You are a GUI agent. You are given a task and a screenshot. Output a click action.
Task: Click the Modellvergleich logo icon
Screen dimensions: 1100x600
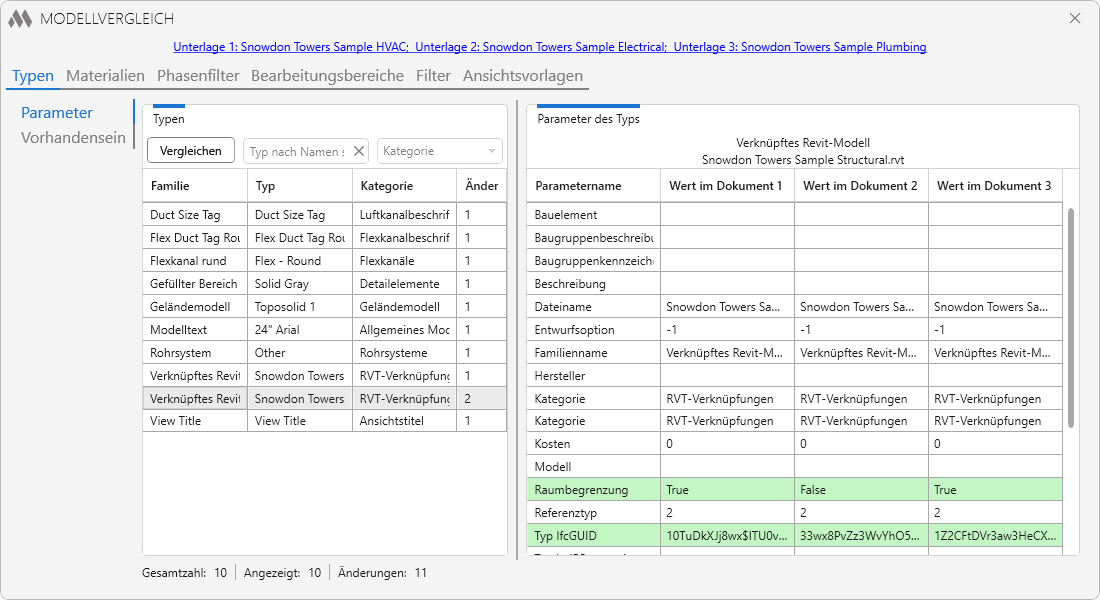point(20,19)
